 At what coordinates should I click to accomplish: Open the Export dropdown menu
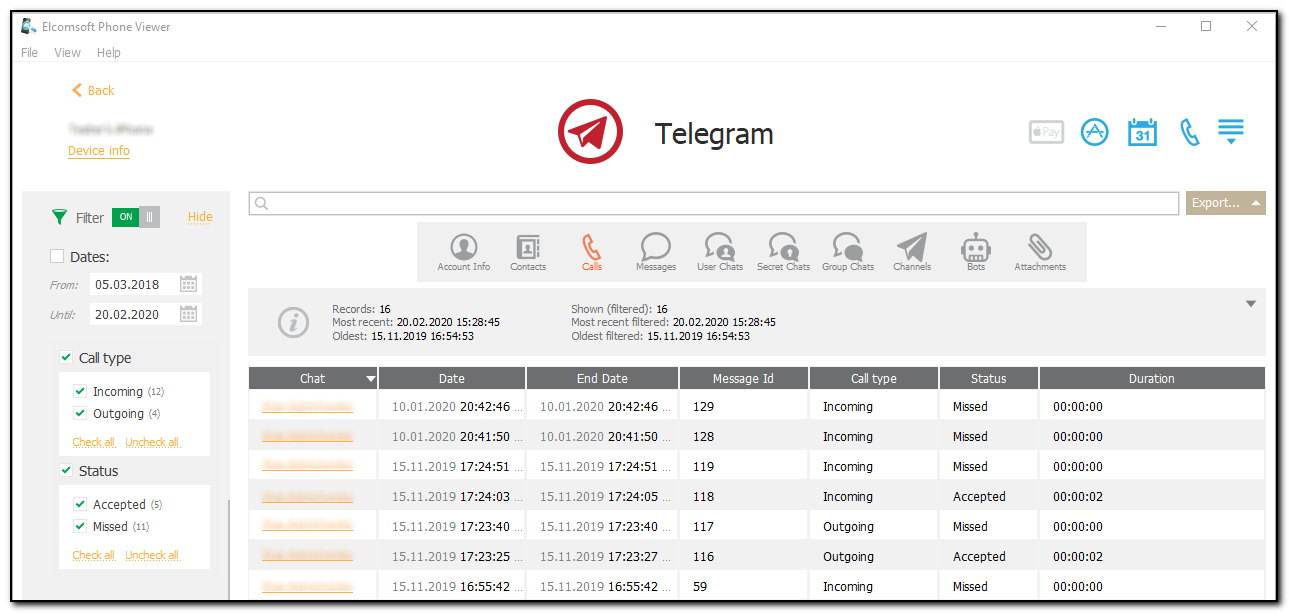(x=1225, y=203)
